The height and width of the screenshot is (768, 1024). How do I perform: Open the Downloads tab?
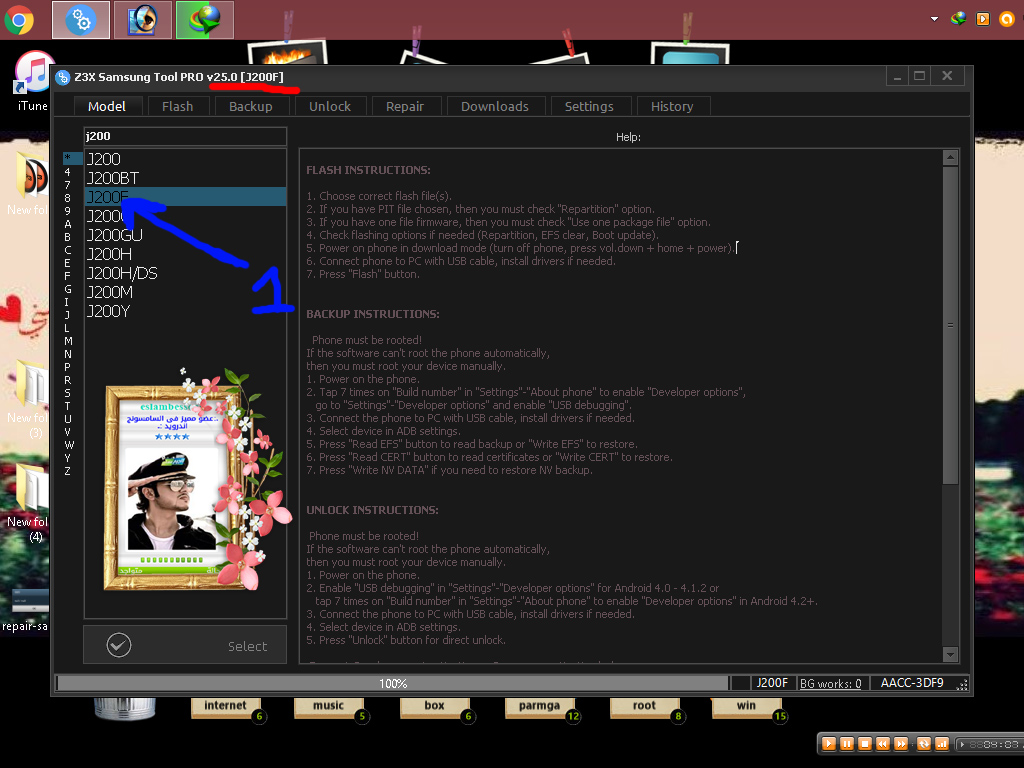pyautogui.click(x=495, y=106)
